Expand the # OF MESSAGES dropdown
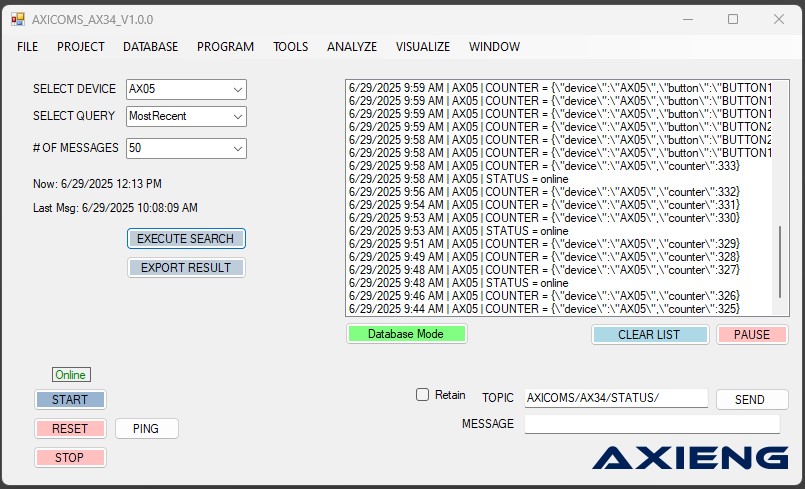The width and height of the screenshot is (805, 489). point(238,148)
